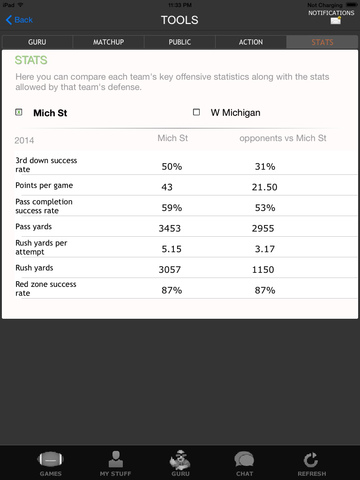Switch to the MATCHUP tab
This screenshot has height=480, width=360.
click(x=108, y=42)
